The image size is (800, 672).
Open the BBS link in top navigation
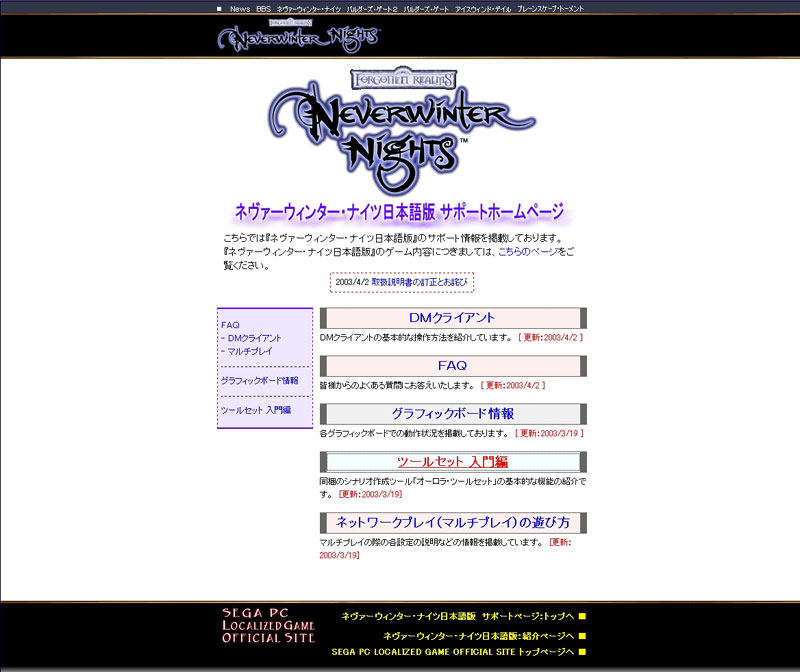tap(263, 9)
